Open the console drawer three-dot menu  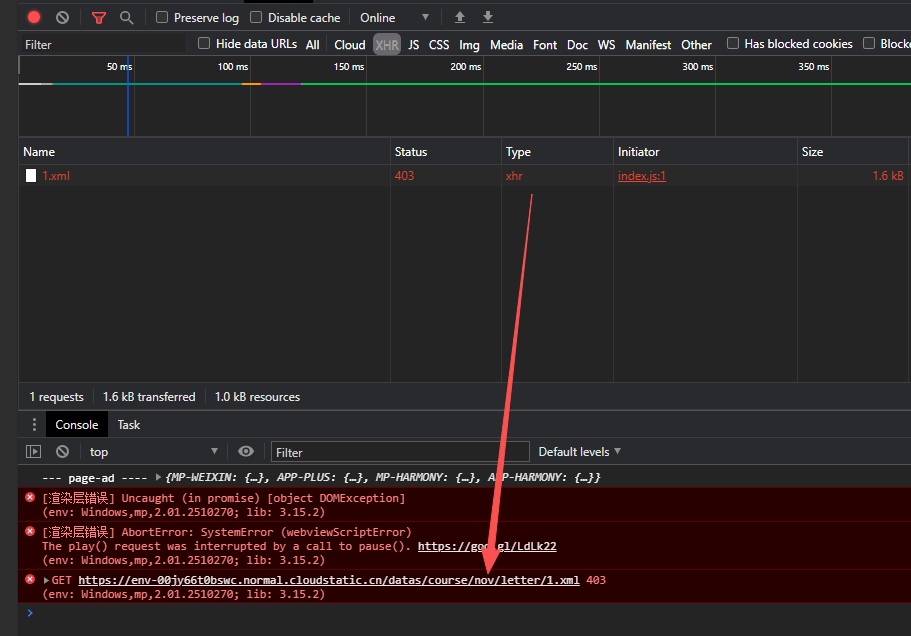[34, 425]
